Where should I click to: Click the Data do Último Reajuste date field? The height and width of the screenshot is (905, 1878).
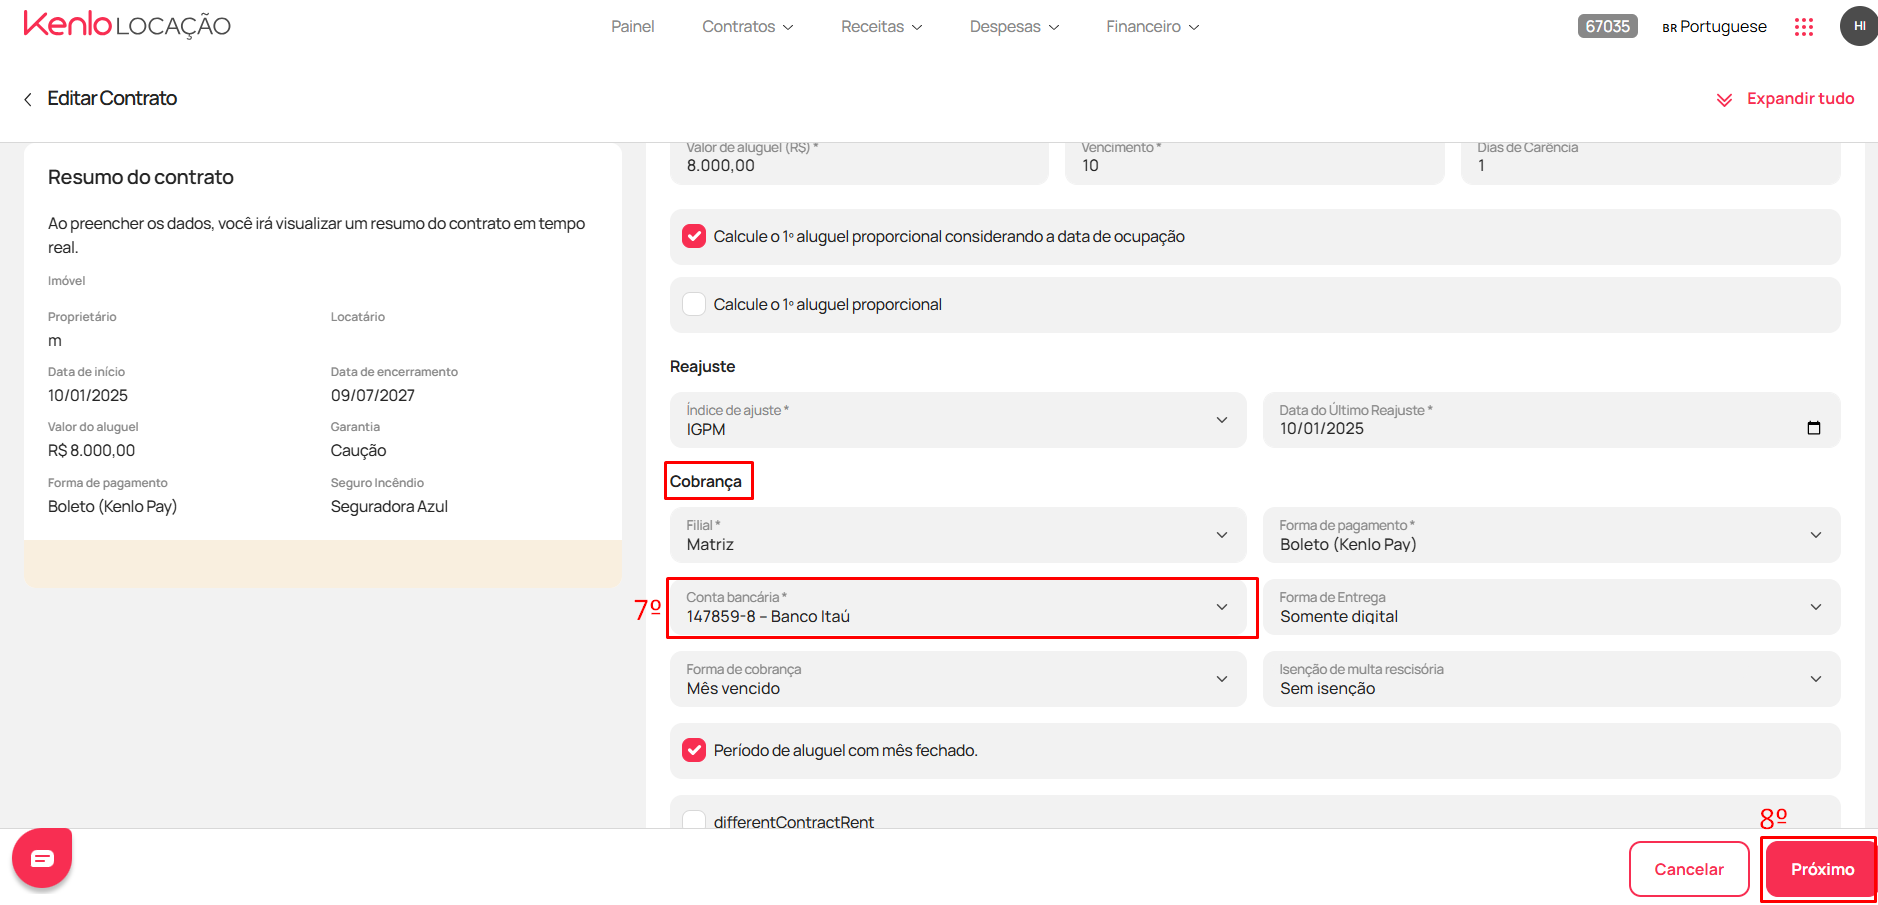pos(1551,420)
